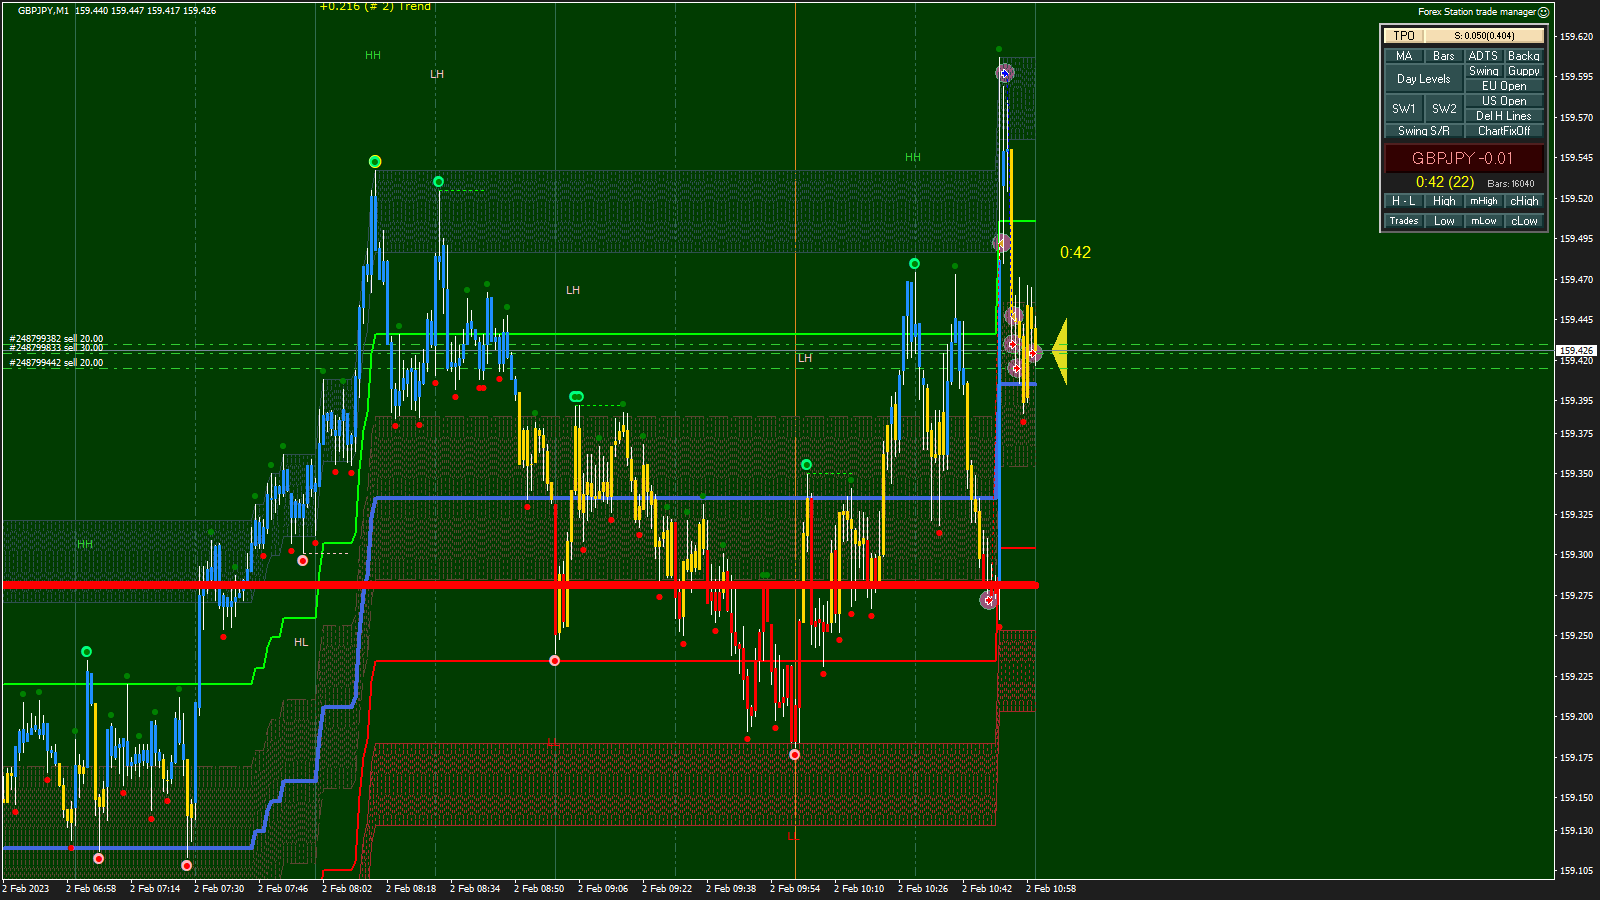Click the Forex Station trade manager smiley icon
This screenshot has width=1600, height=900.
[1543, 12]
